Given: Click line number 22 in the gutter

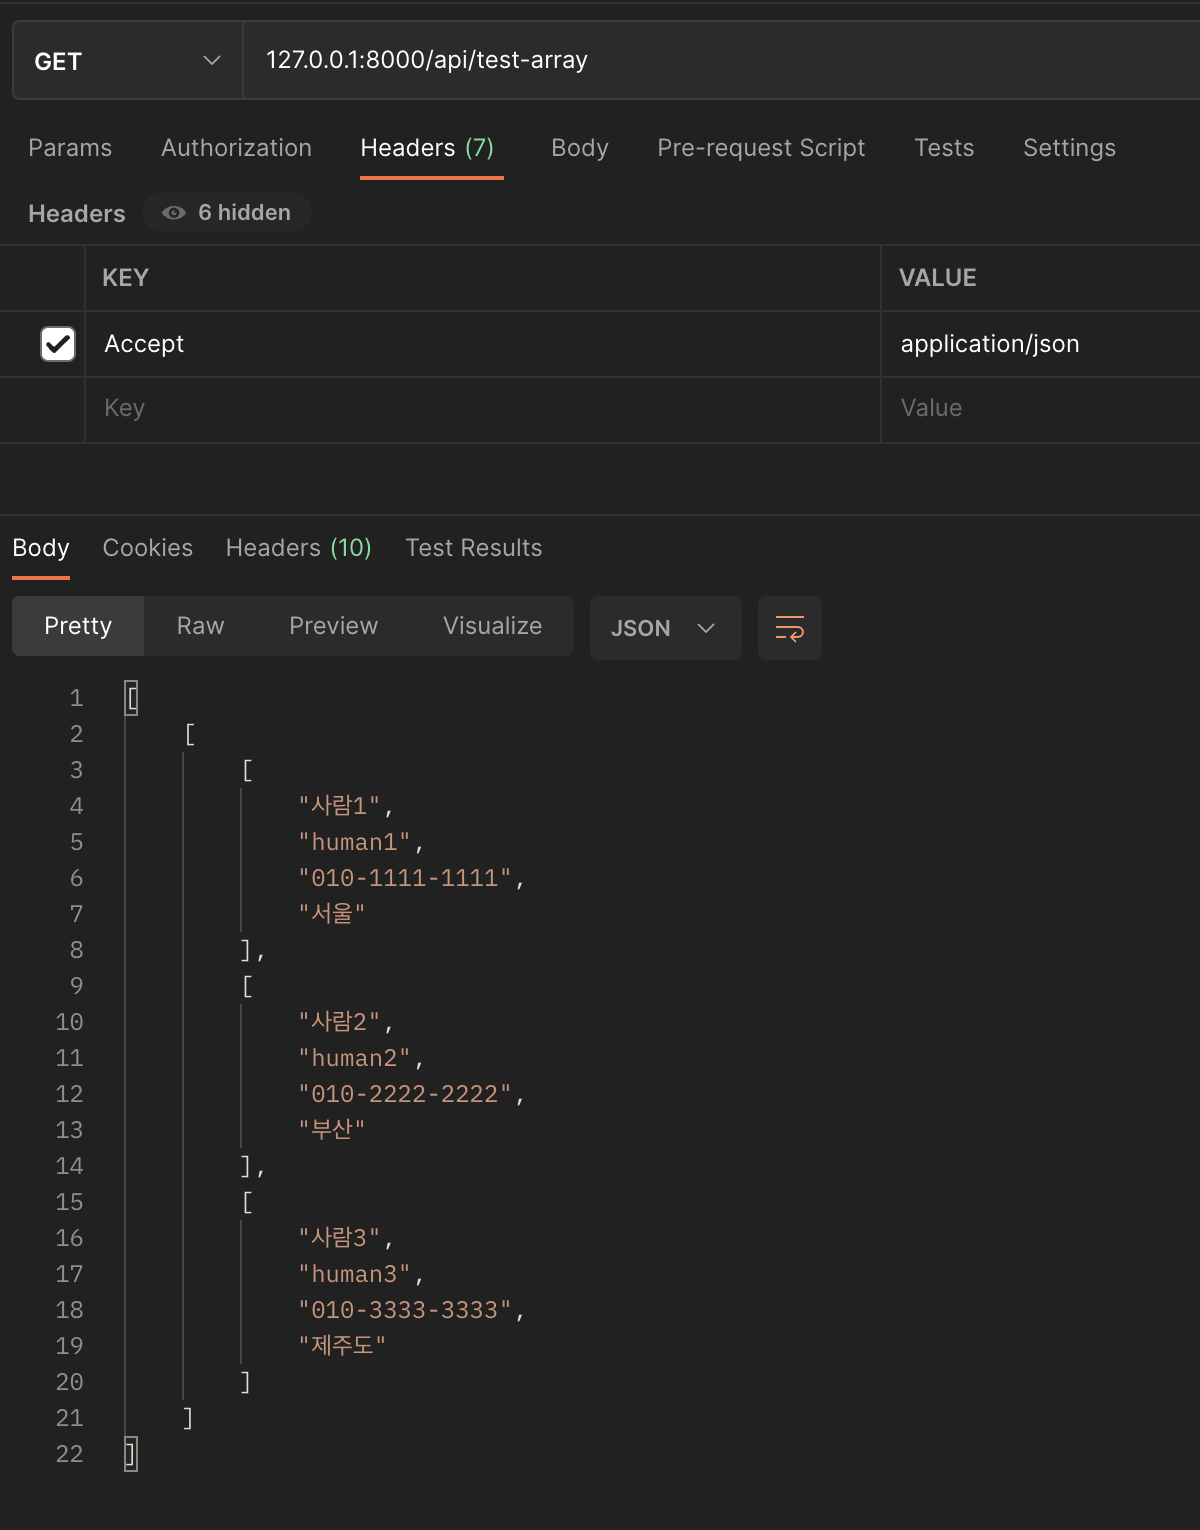Looking at the screenshot, I should tap(69, 1454).
